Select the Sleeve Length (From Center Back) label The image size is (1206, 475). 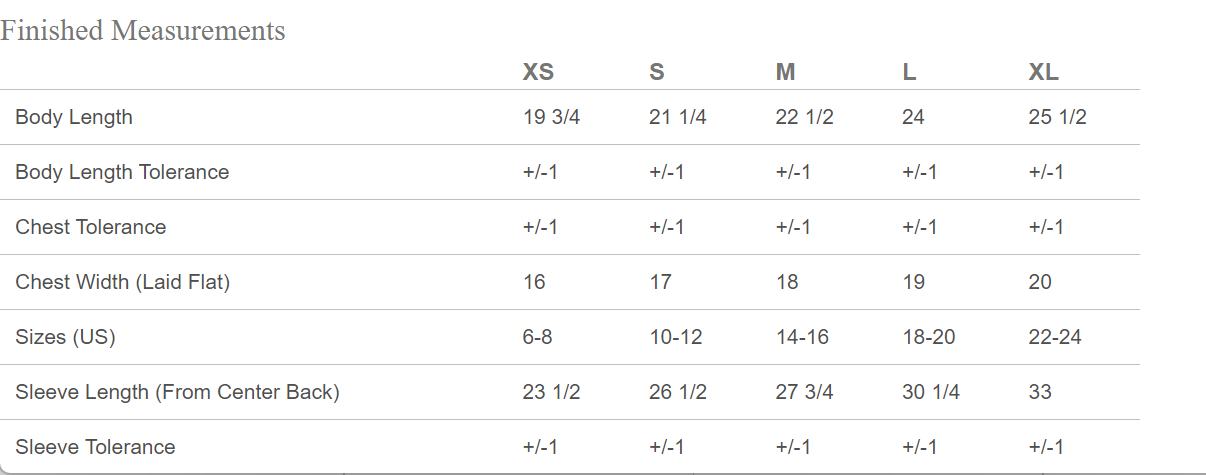click(178, 392)
